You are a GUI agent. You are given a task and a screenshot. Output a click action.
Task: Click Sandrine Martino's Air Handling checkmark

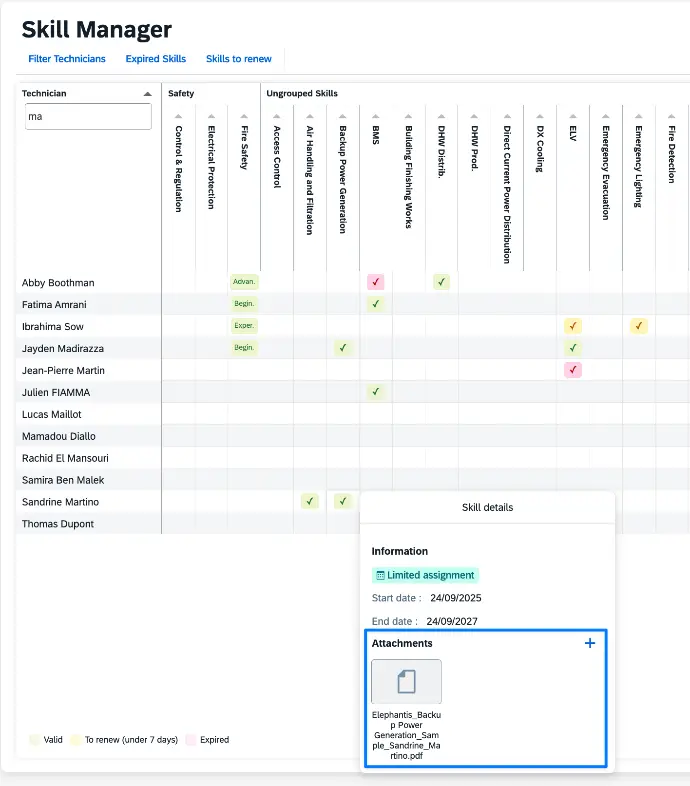coord(310,501)
